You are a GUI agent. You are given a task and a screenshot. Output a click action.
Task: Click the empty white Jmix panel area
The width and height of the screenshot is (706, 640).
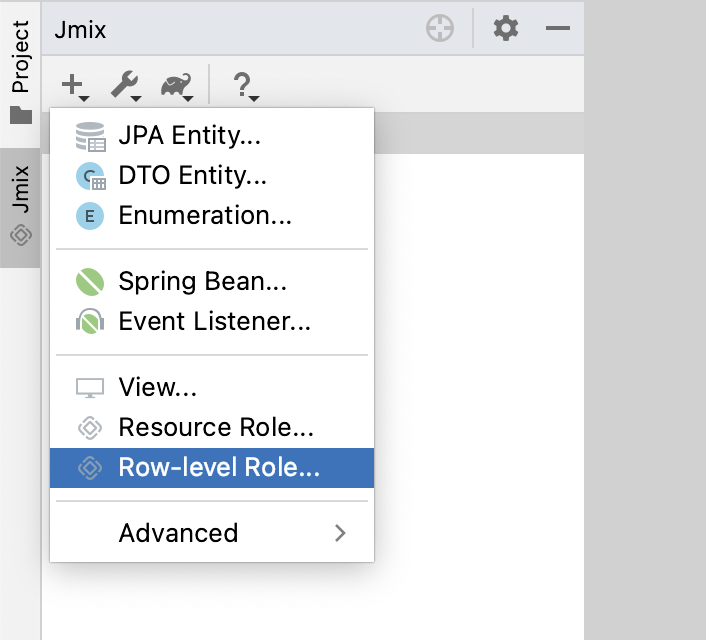coord(478,400)
